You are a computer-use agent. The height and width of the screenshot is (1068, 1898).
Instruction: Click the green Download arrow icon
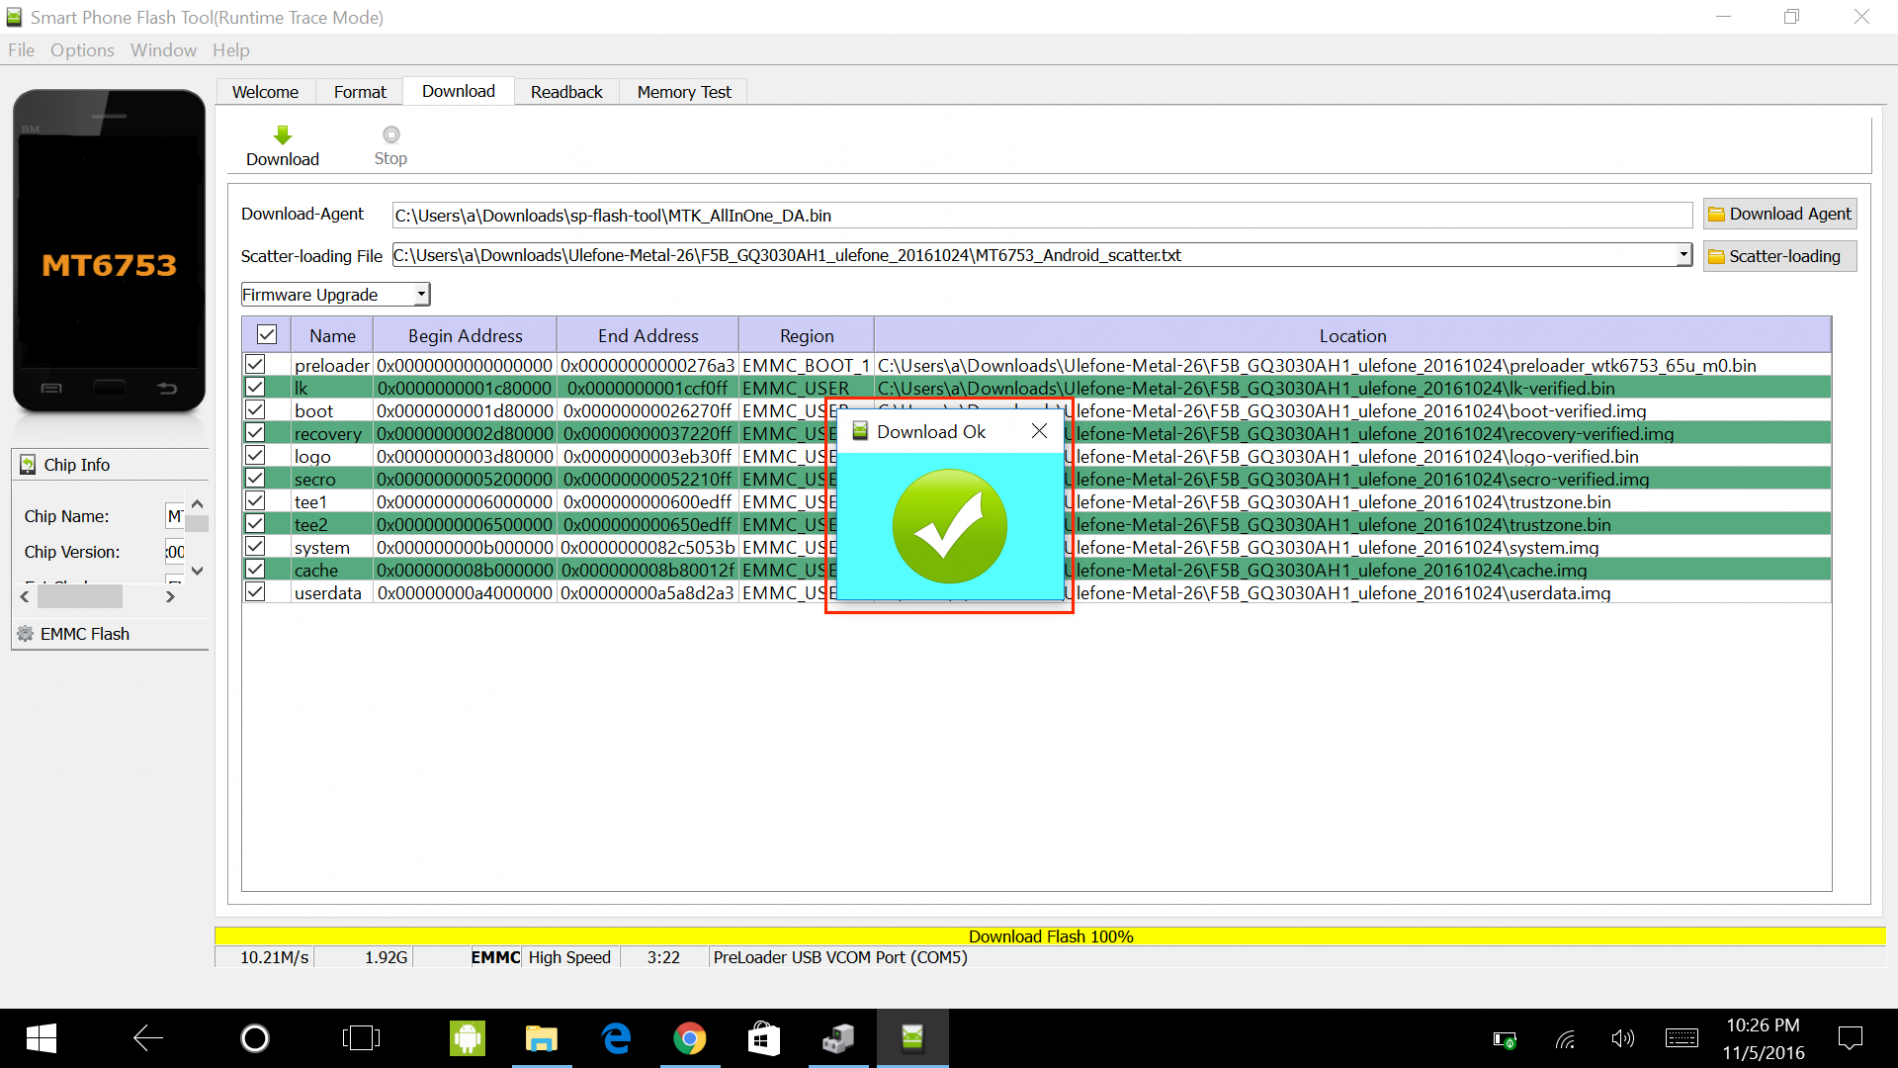coord(282,135)
